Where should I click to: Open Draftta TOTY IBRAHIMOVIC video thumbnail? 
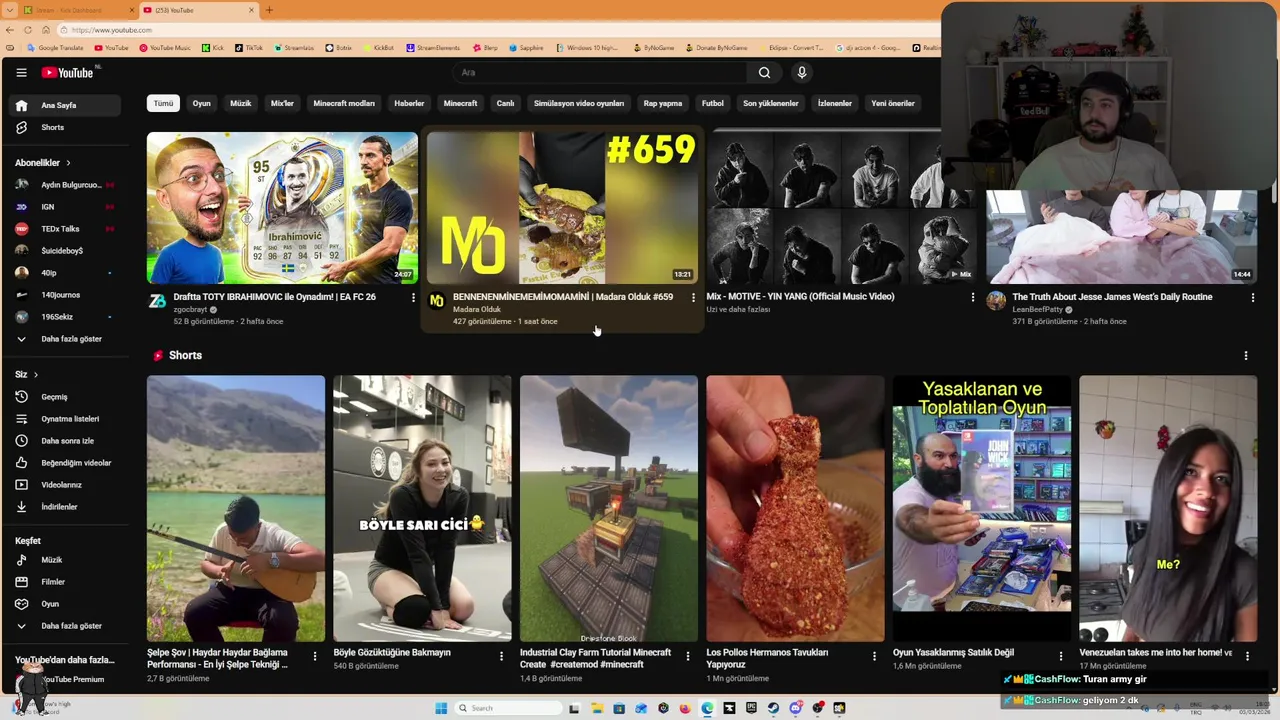point(282,208)
